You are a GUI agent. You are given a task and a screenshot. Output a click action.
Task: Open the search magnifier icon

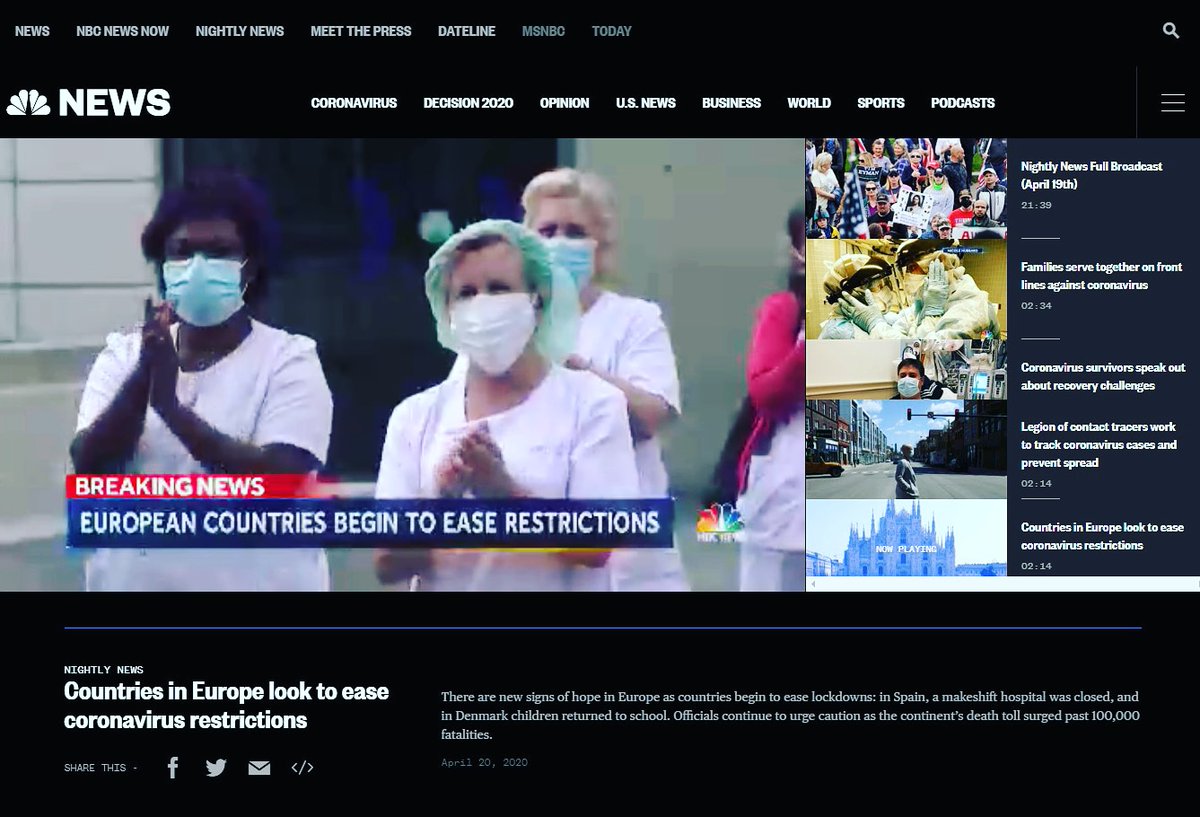[1171, 31]
